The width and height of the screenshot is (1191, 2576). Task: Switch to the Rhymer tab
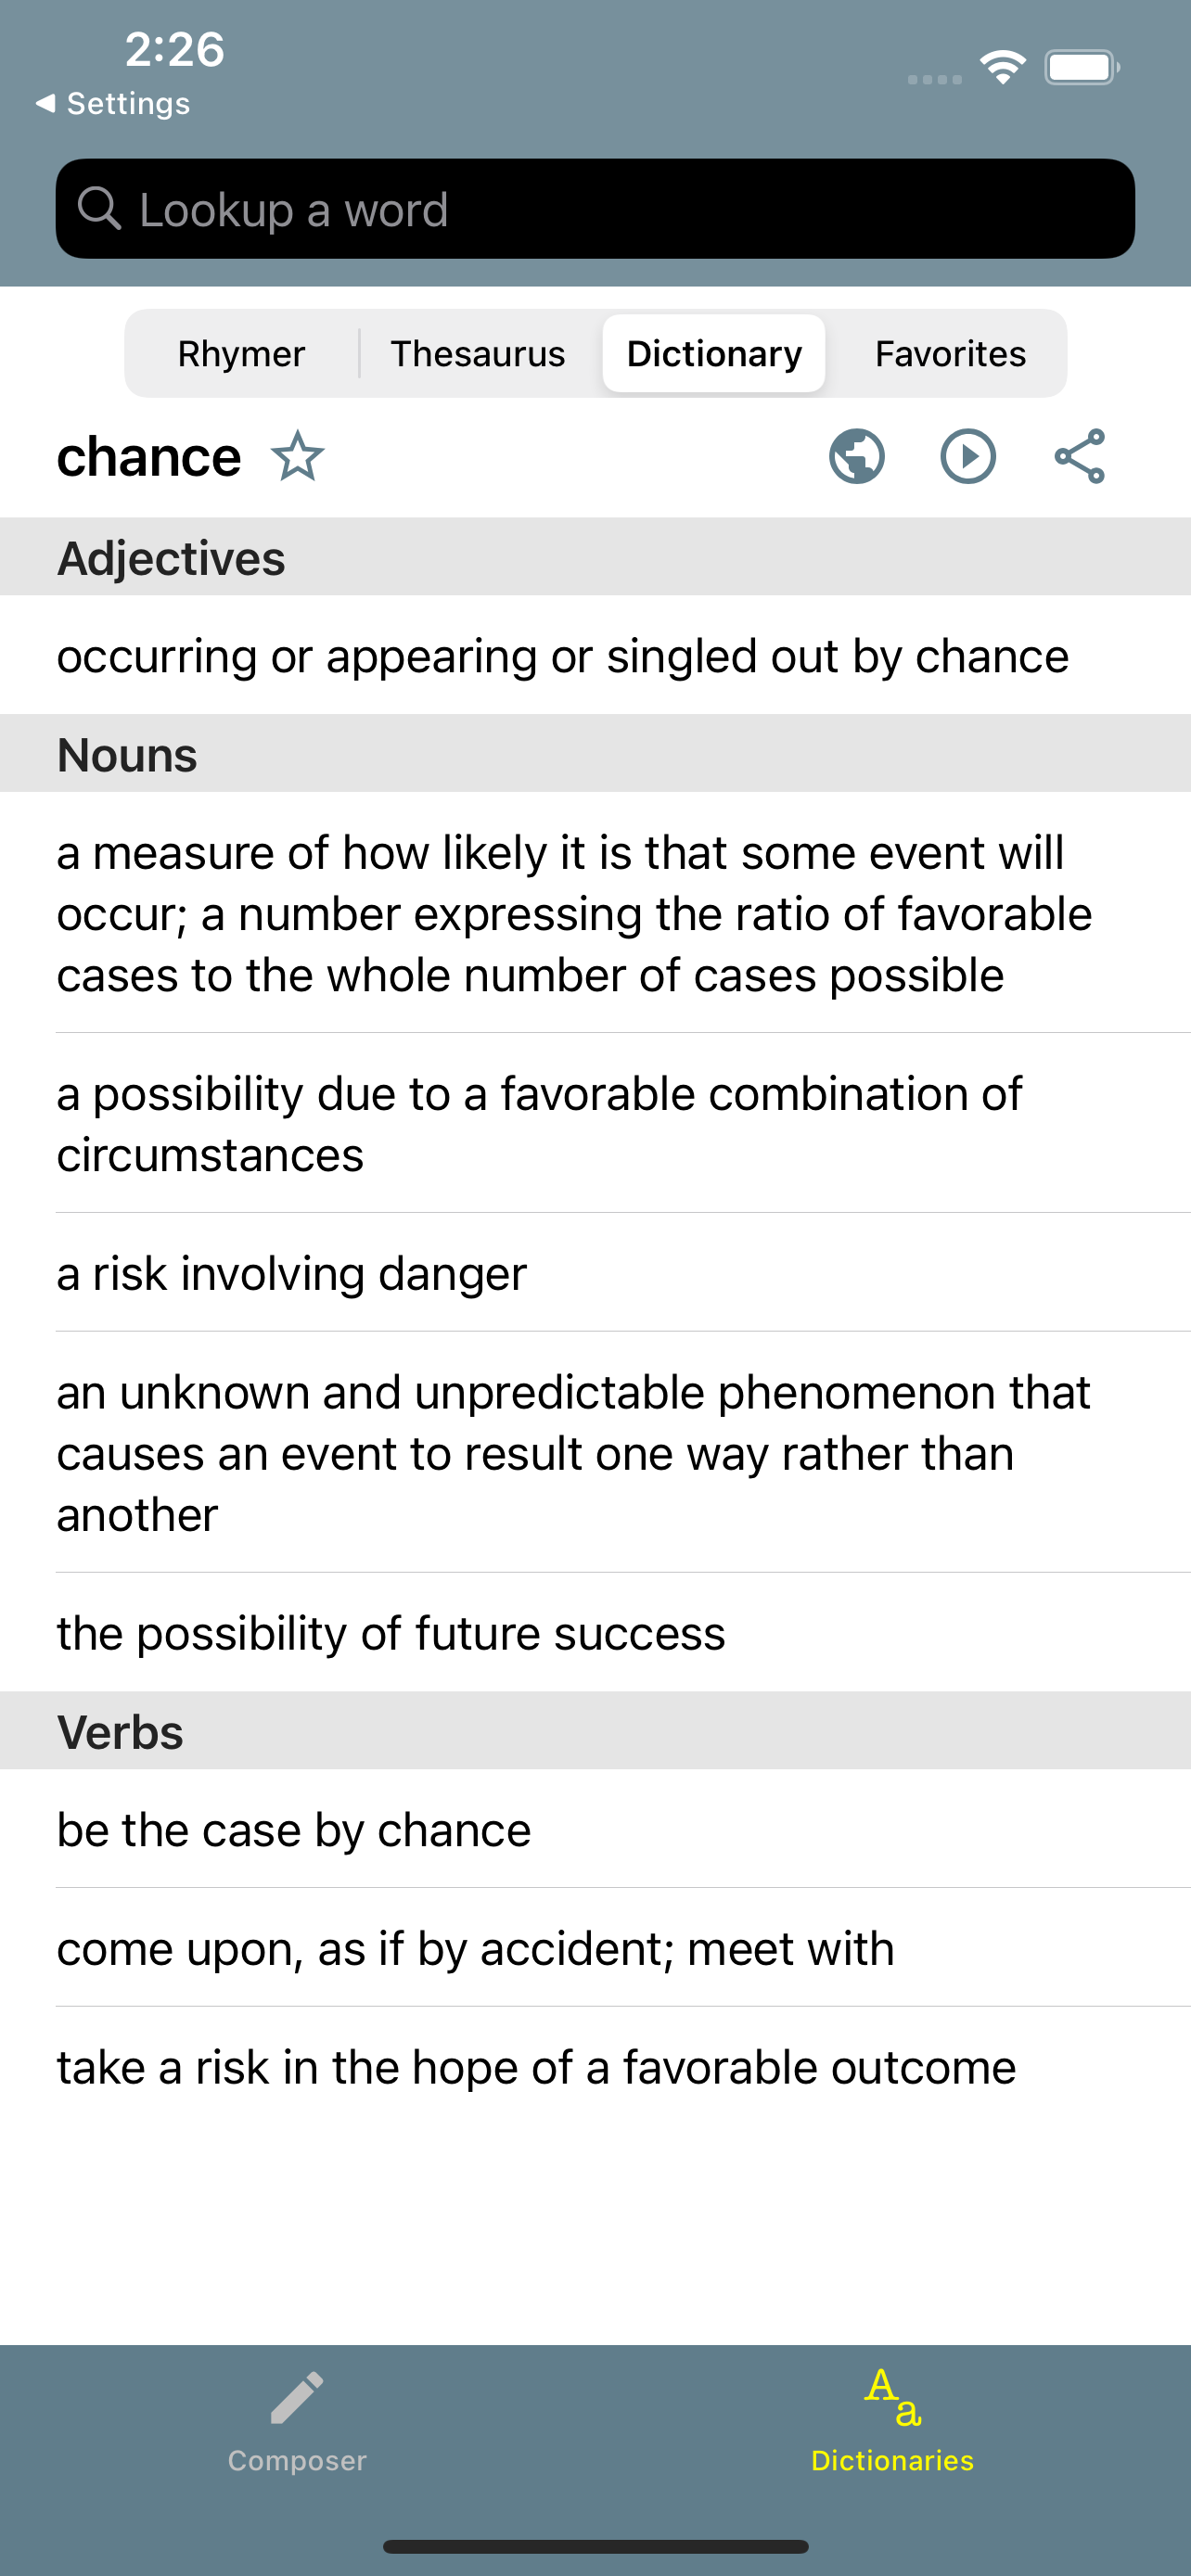tap(241, 354)
